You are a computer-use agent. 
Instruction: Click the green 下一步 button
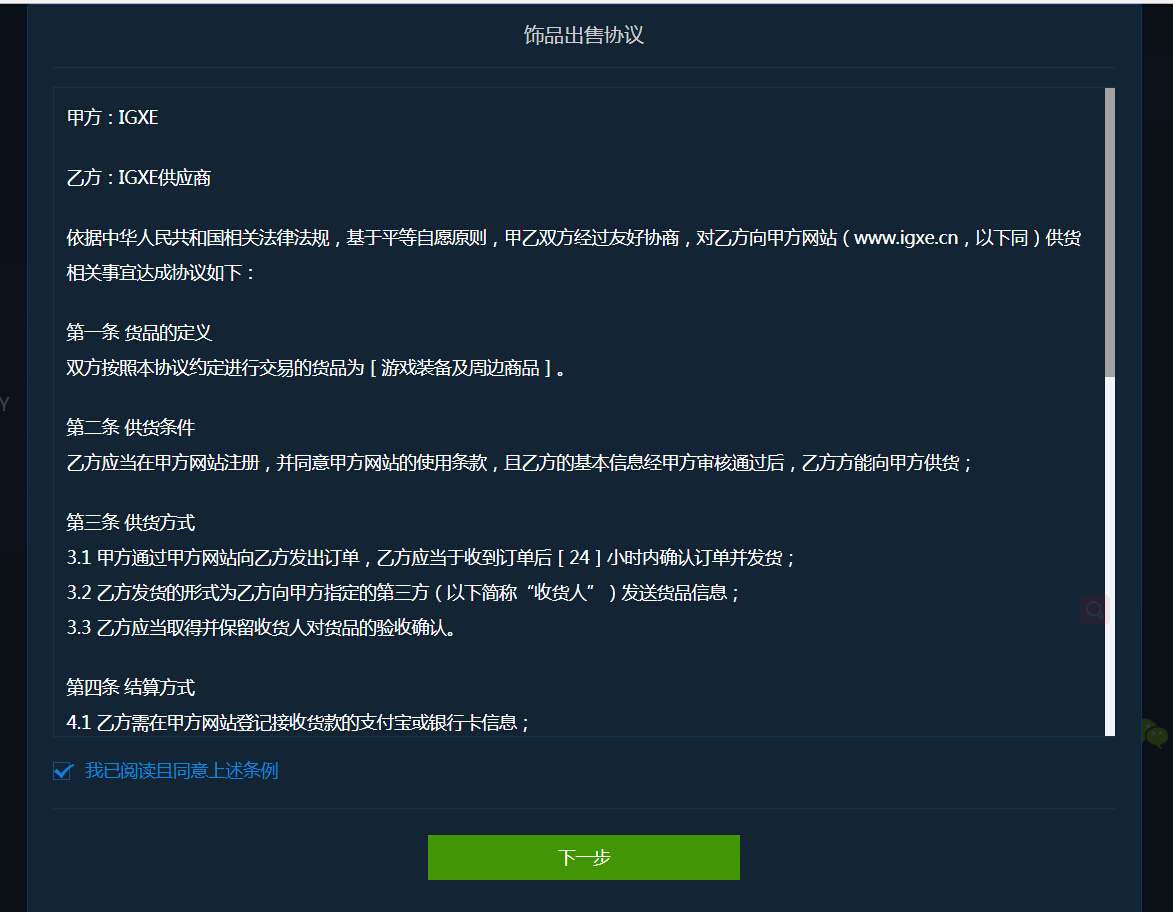pyautogui.click(x=584, y=857)
